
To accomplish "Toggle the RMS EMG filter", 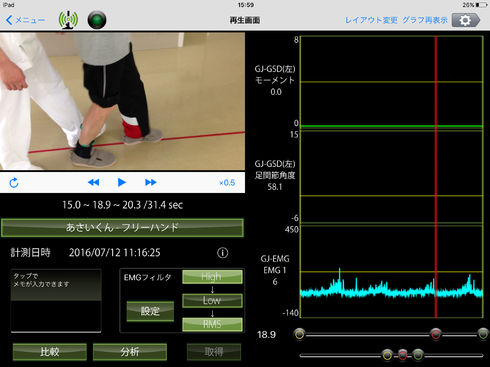I will click(212, 324).
